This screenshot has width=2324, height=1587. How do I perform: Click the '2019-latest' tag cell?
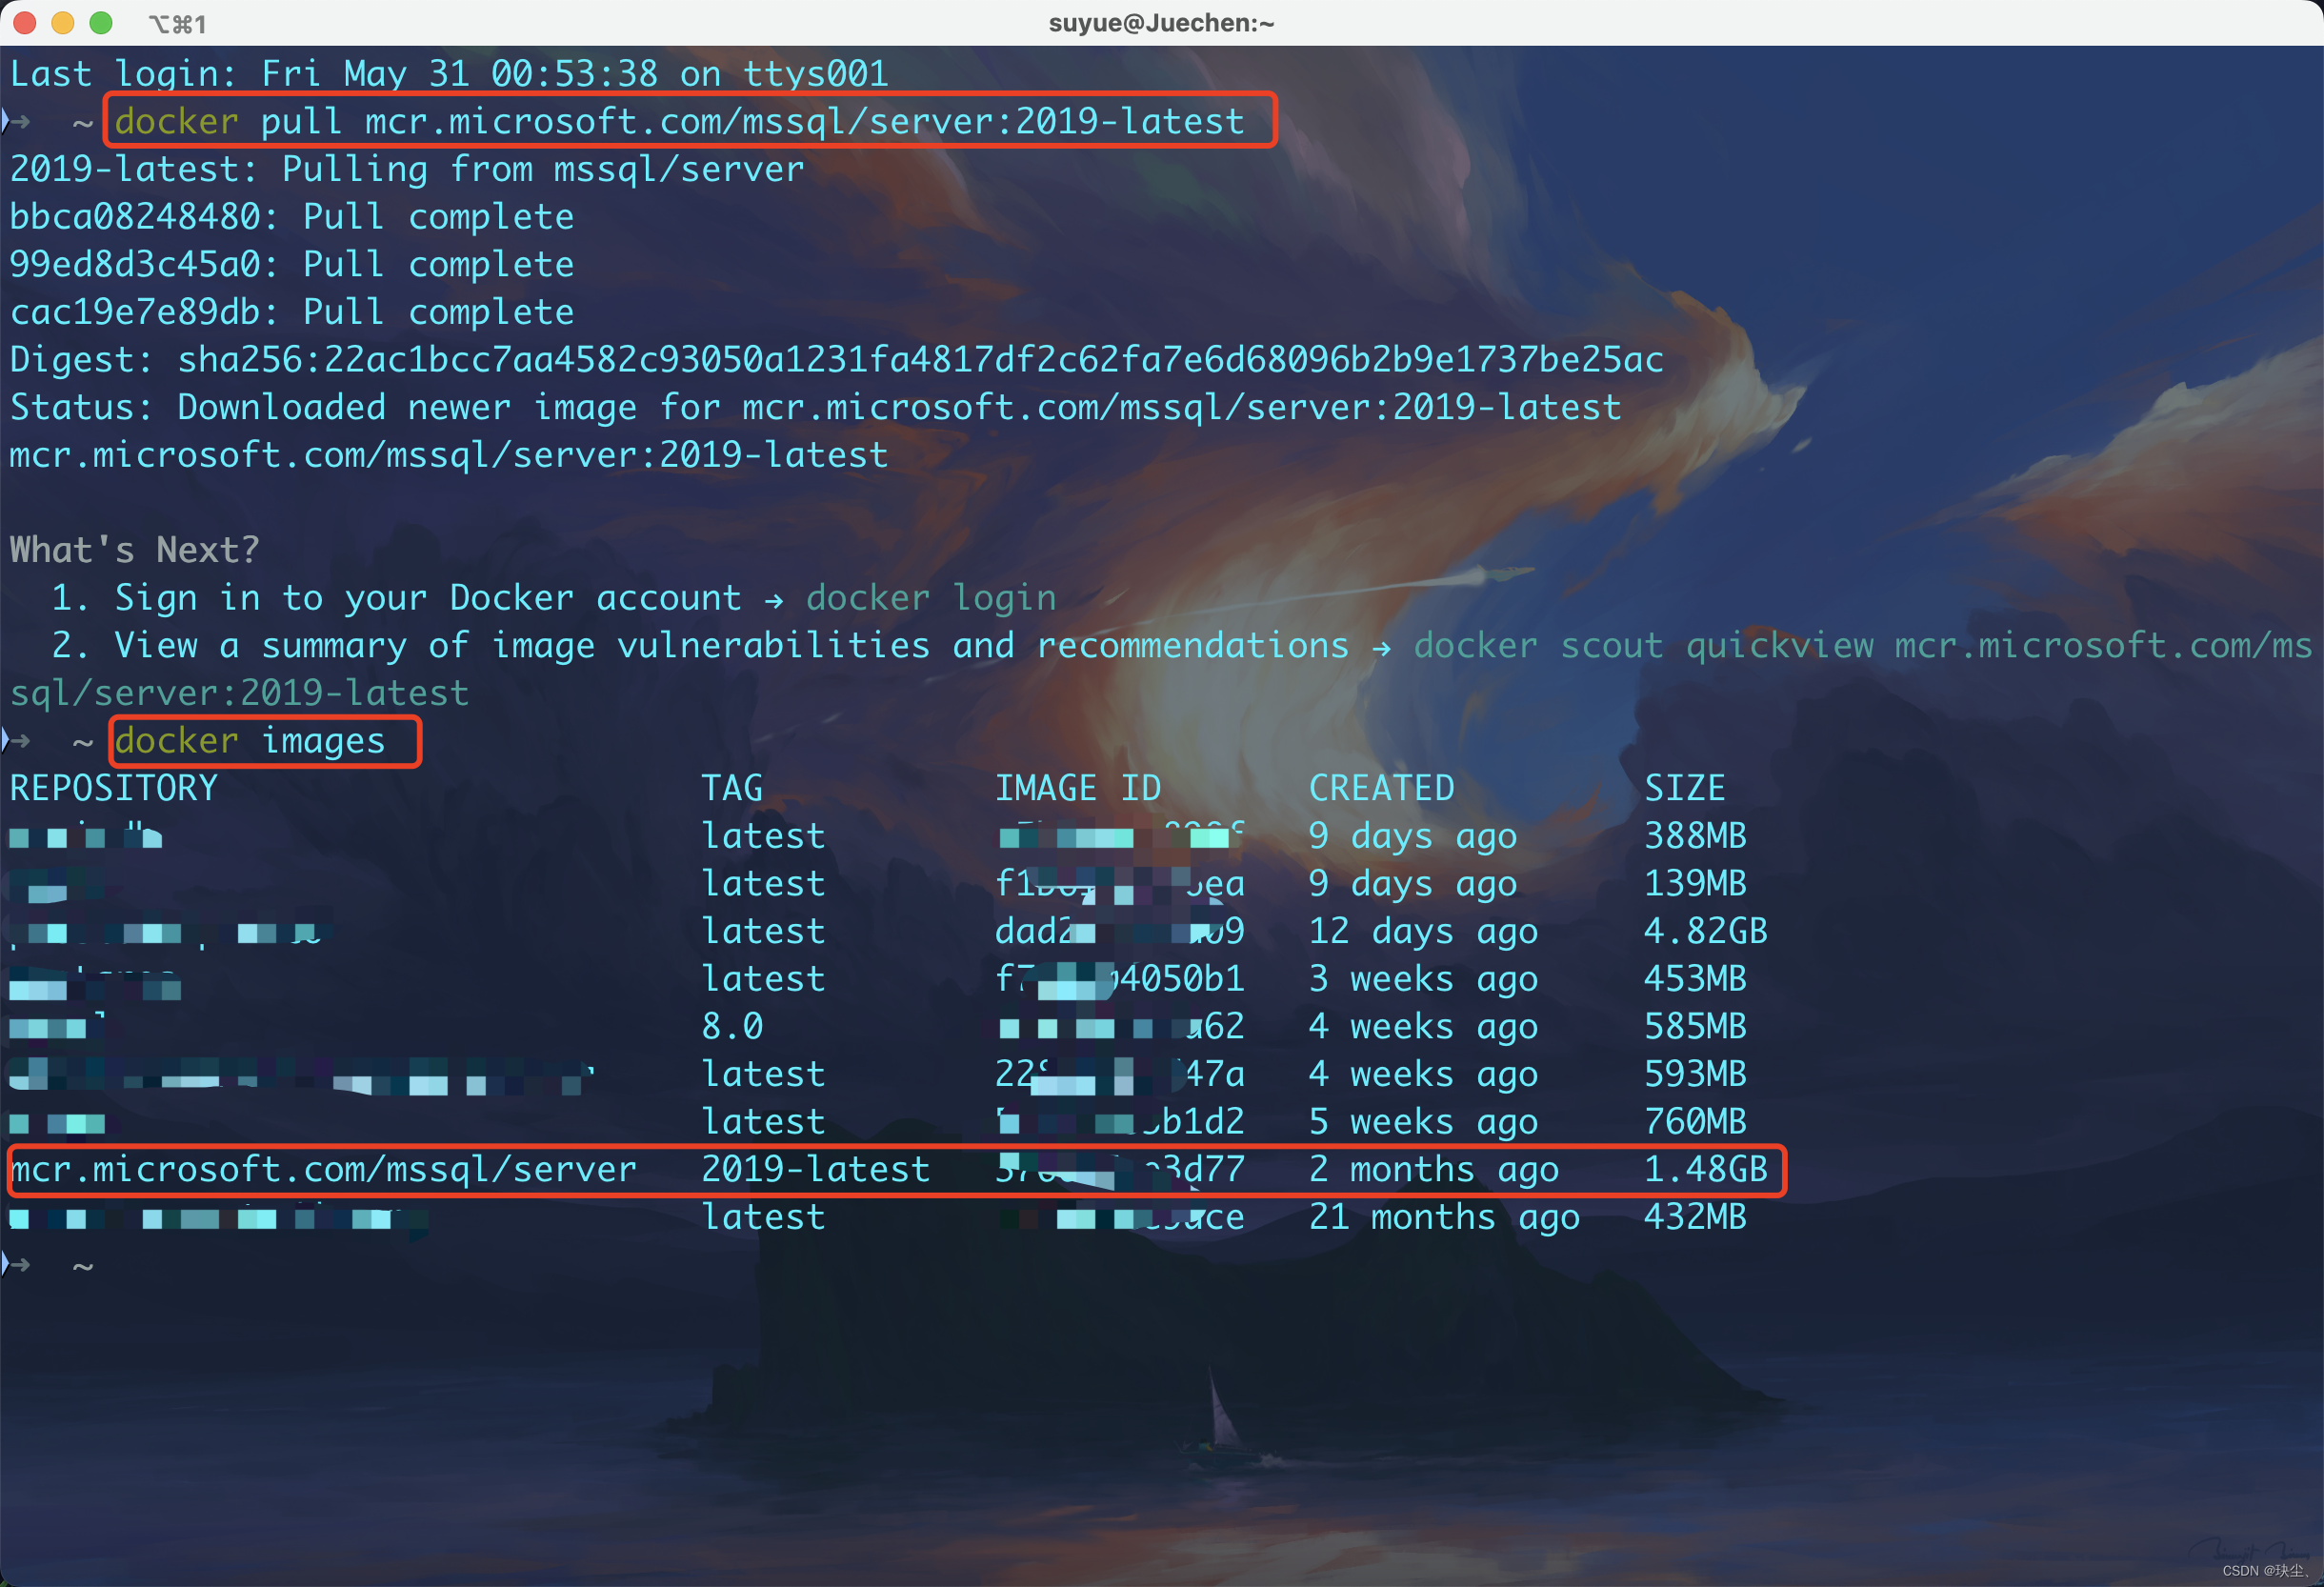tap(816, 1169)
